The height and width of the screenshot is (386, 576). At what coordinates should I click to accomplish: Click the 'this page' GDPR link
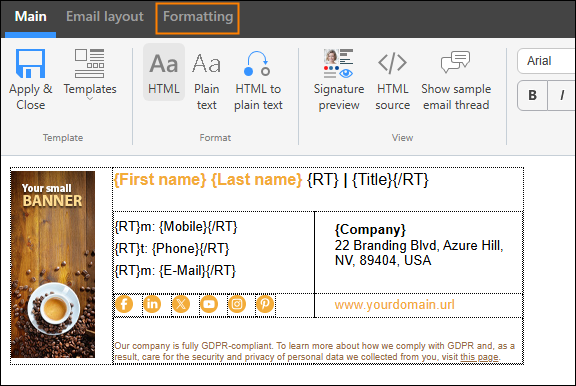(x=479, y=357)
